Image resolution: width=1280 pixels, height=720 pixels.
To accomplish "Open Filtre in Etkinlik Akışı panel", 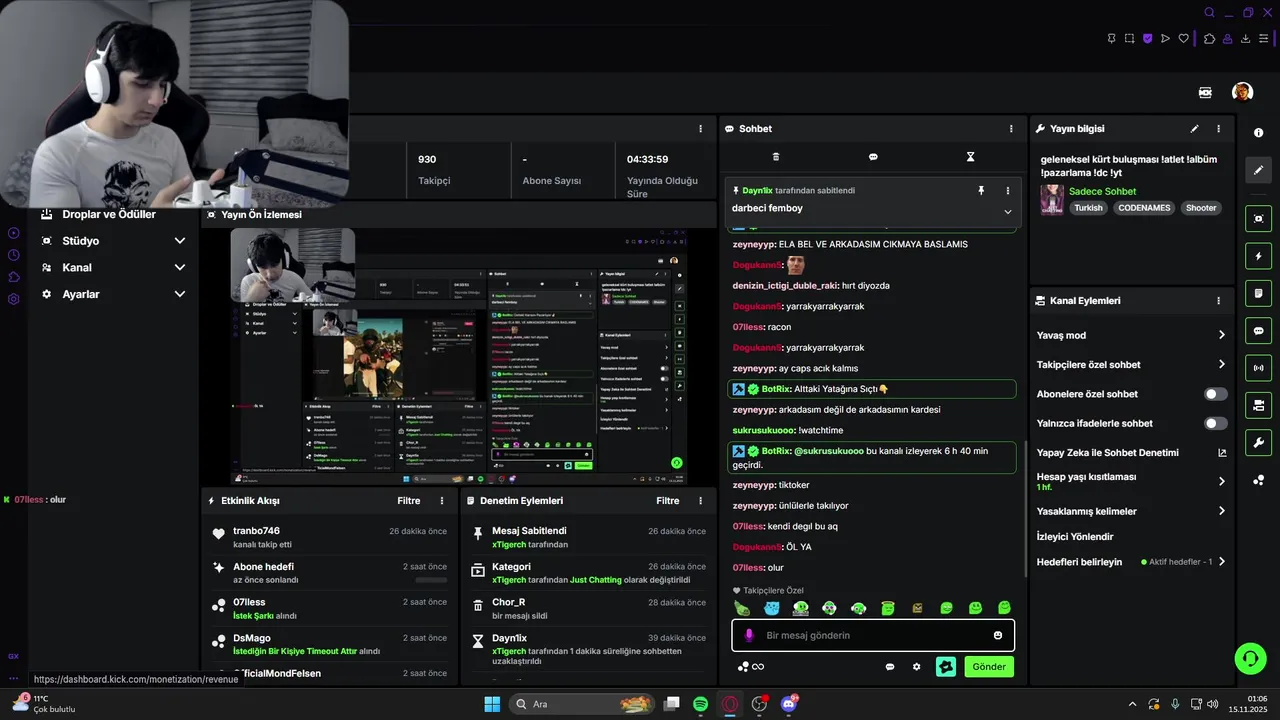I will [408, 501].
